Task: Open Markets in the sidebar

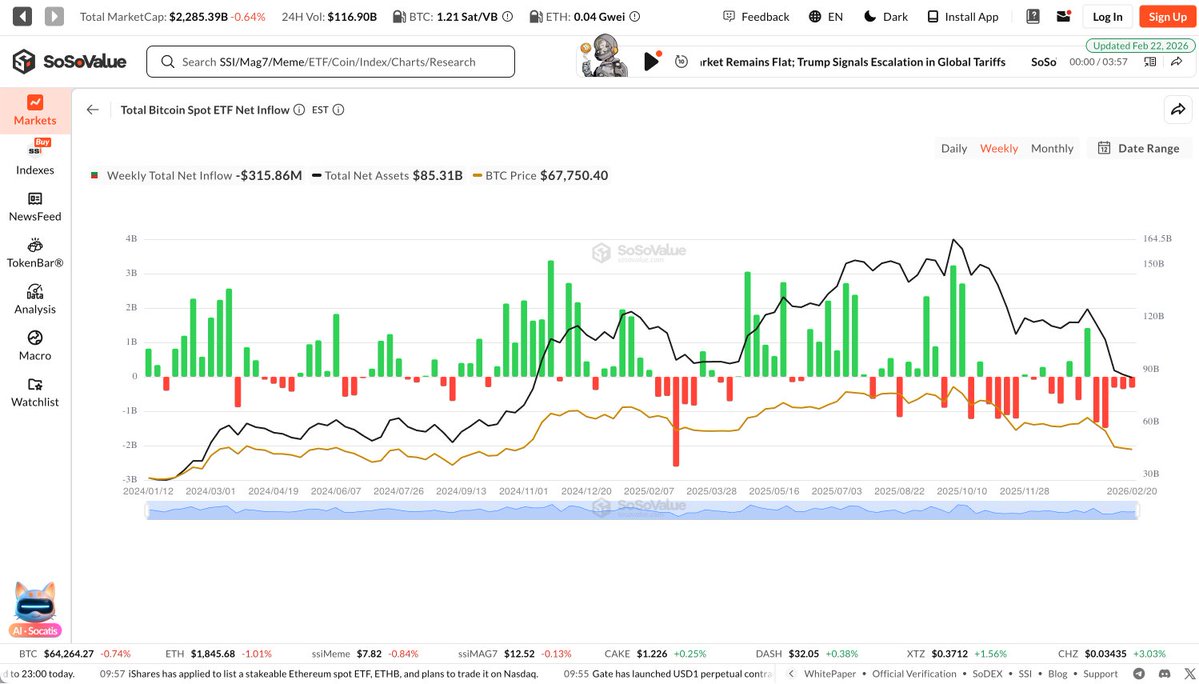Action: click(35, 111)
